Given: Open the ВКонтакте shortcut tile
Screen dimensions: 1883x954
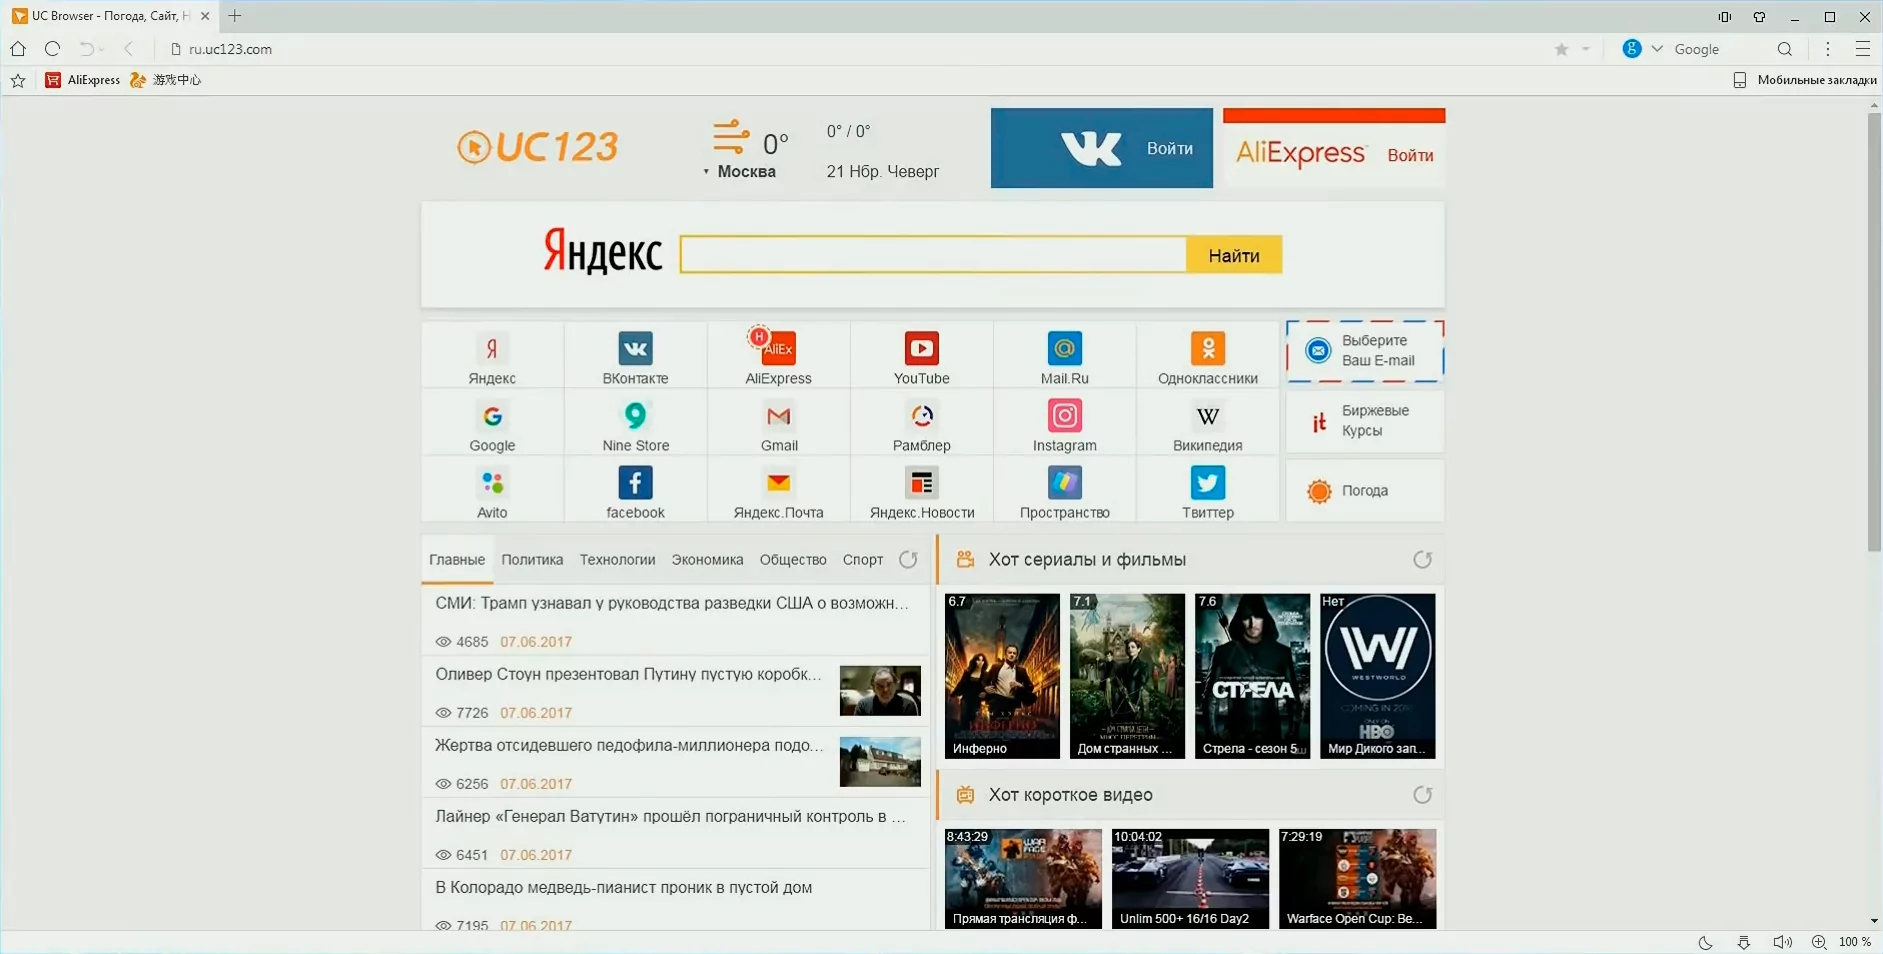Looking at the screenshot, I should [635, 355].
